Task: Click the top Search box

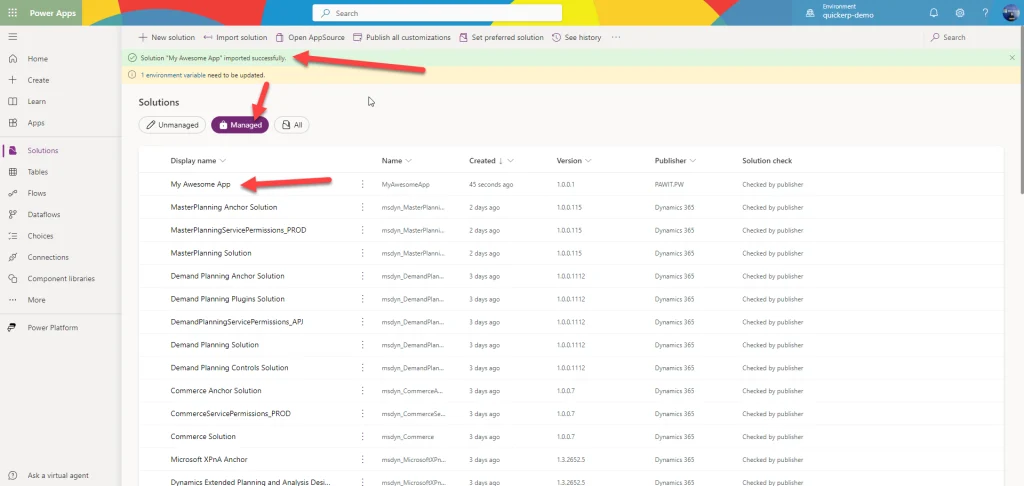Action: tap(437, 13)
